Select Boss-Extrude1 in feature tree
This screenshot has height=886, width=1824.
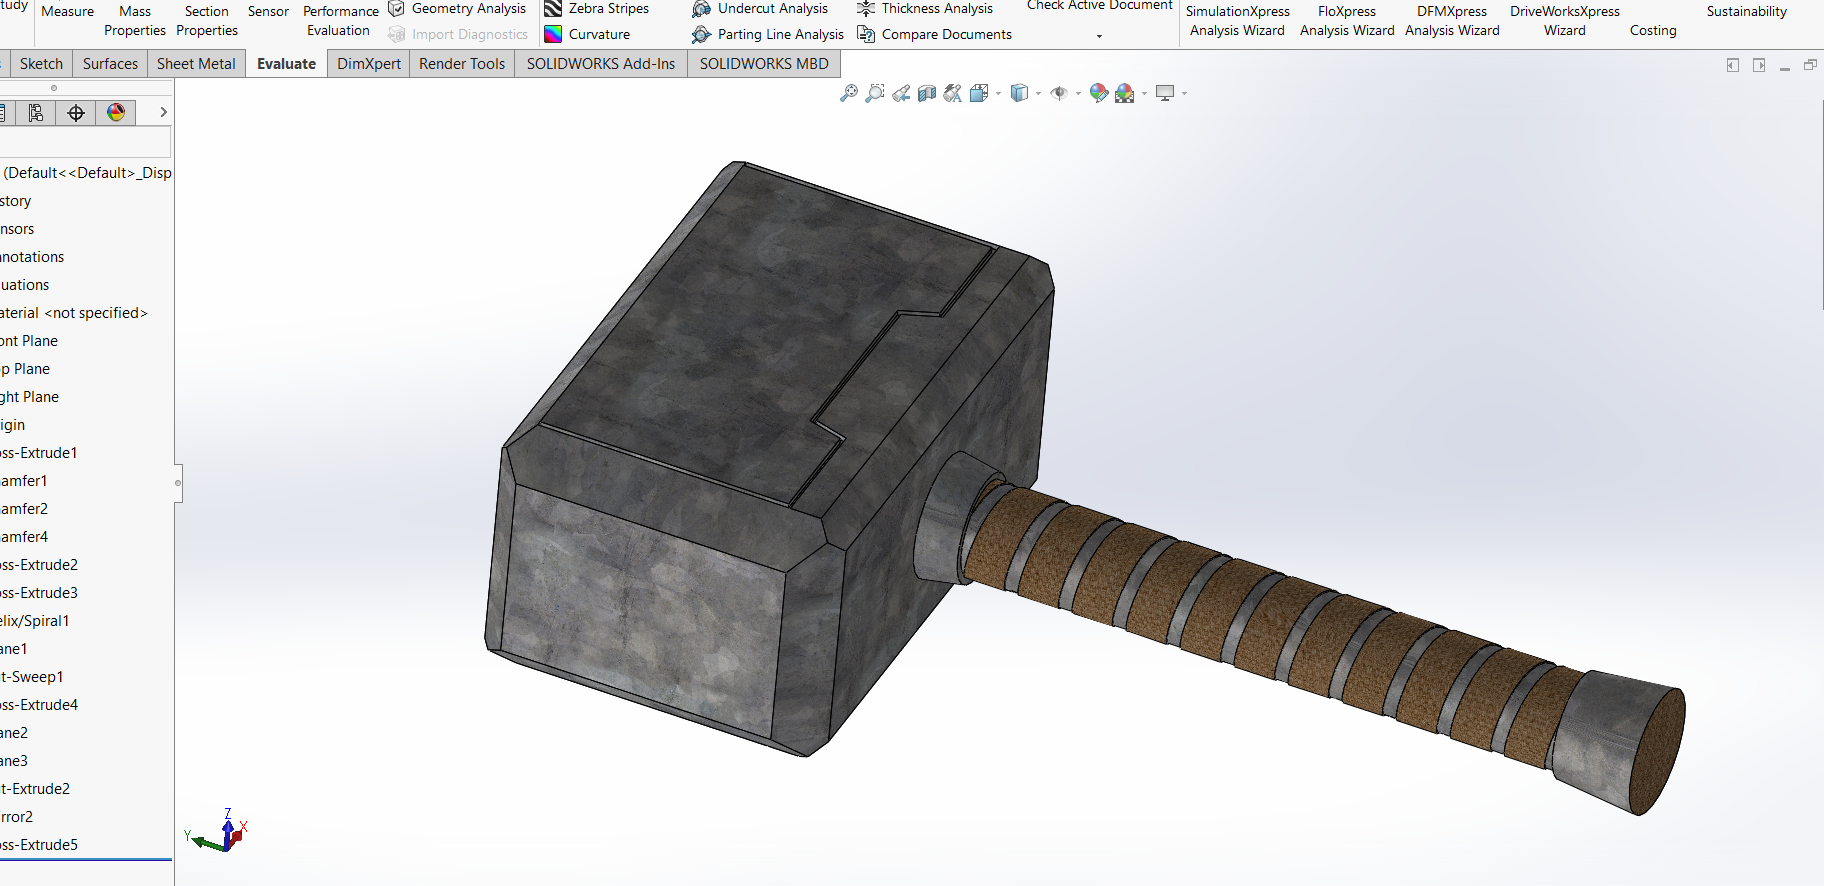(39, 453)
